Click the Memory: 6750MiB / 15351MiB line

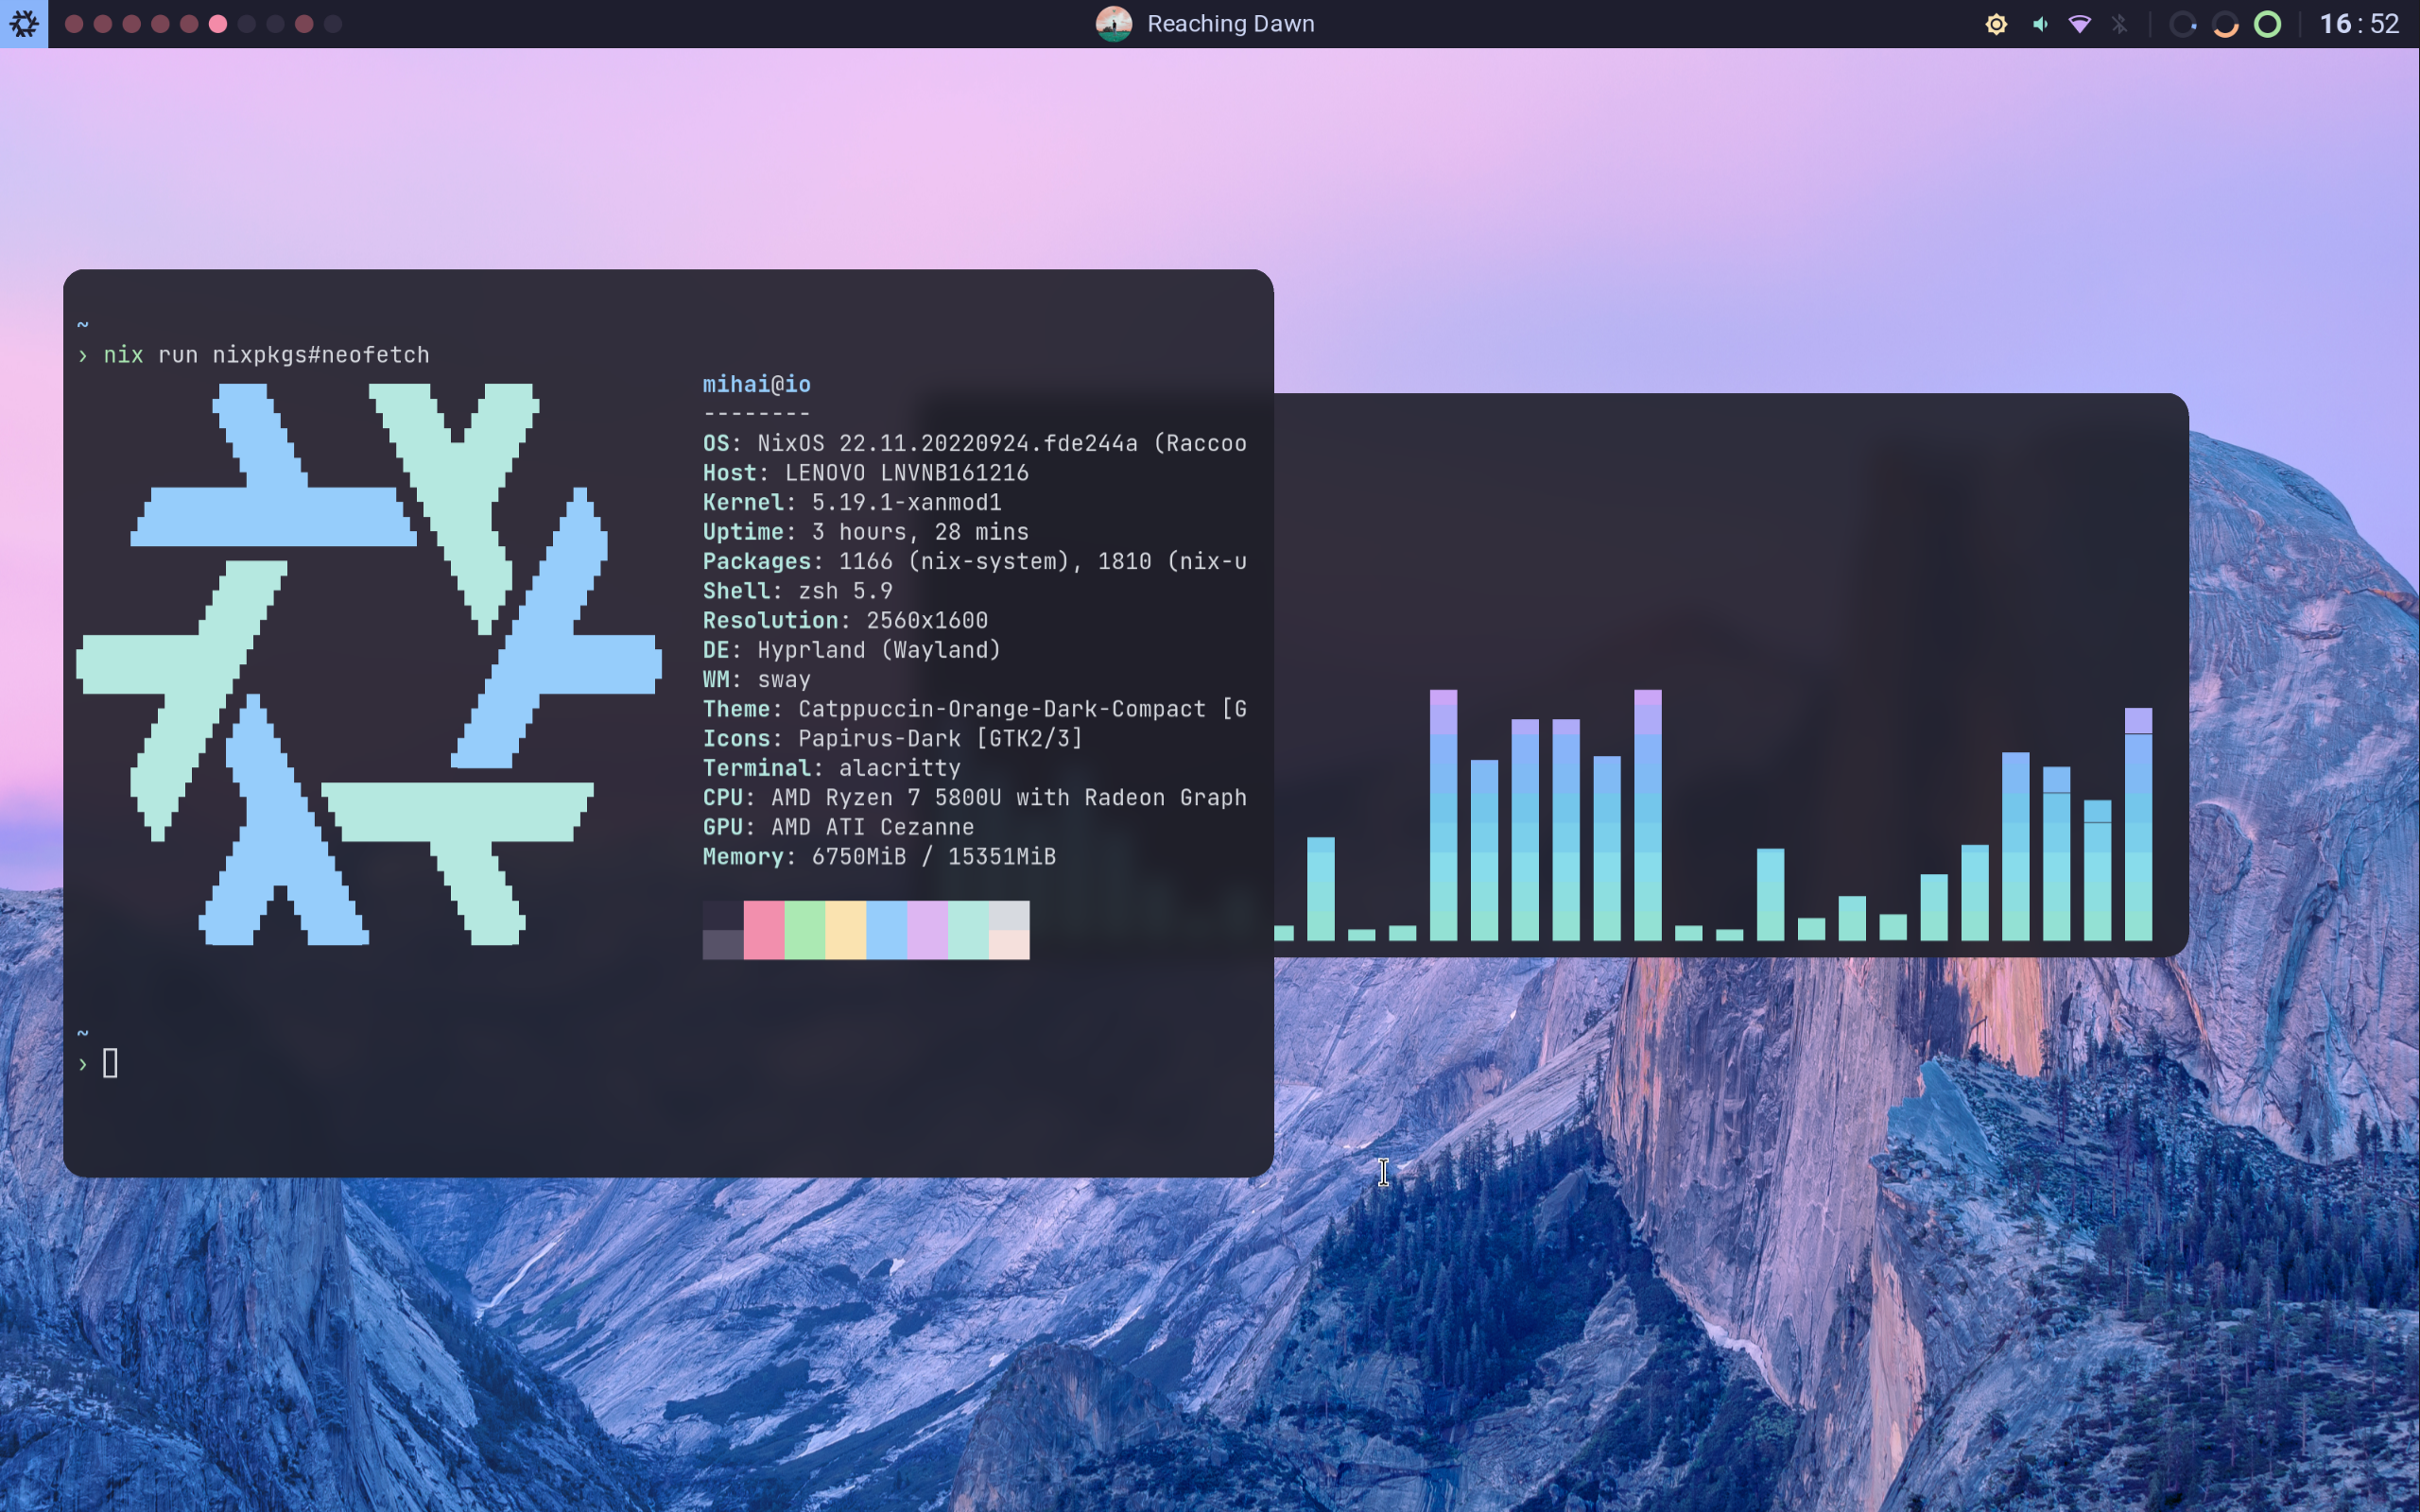click(x=879, y=856)
